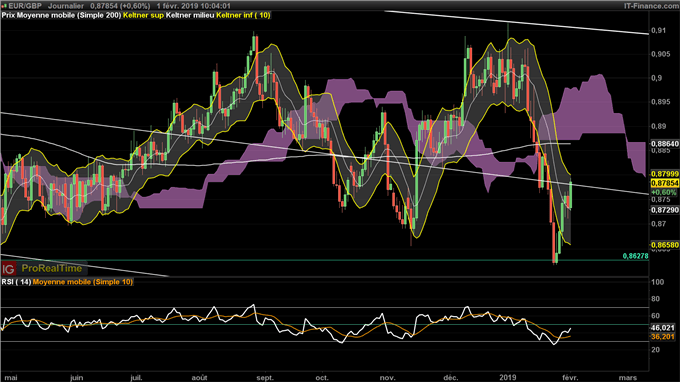680x382 pixels.
Task: Click the timestamp 1 févr. 2019 10:04:01
Action: click(x=193, y=6)
